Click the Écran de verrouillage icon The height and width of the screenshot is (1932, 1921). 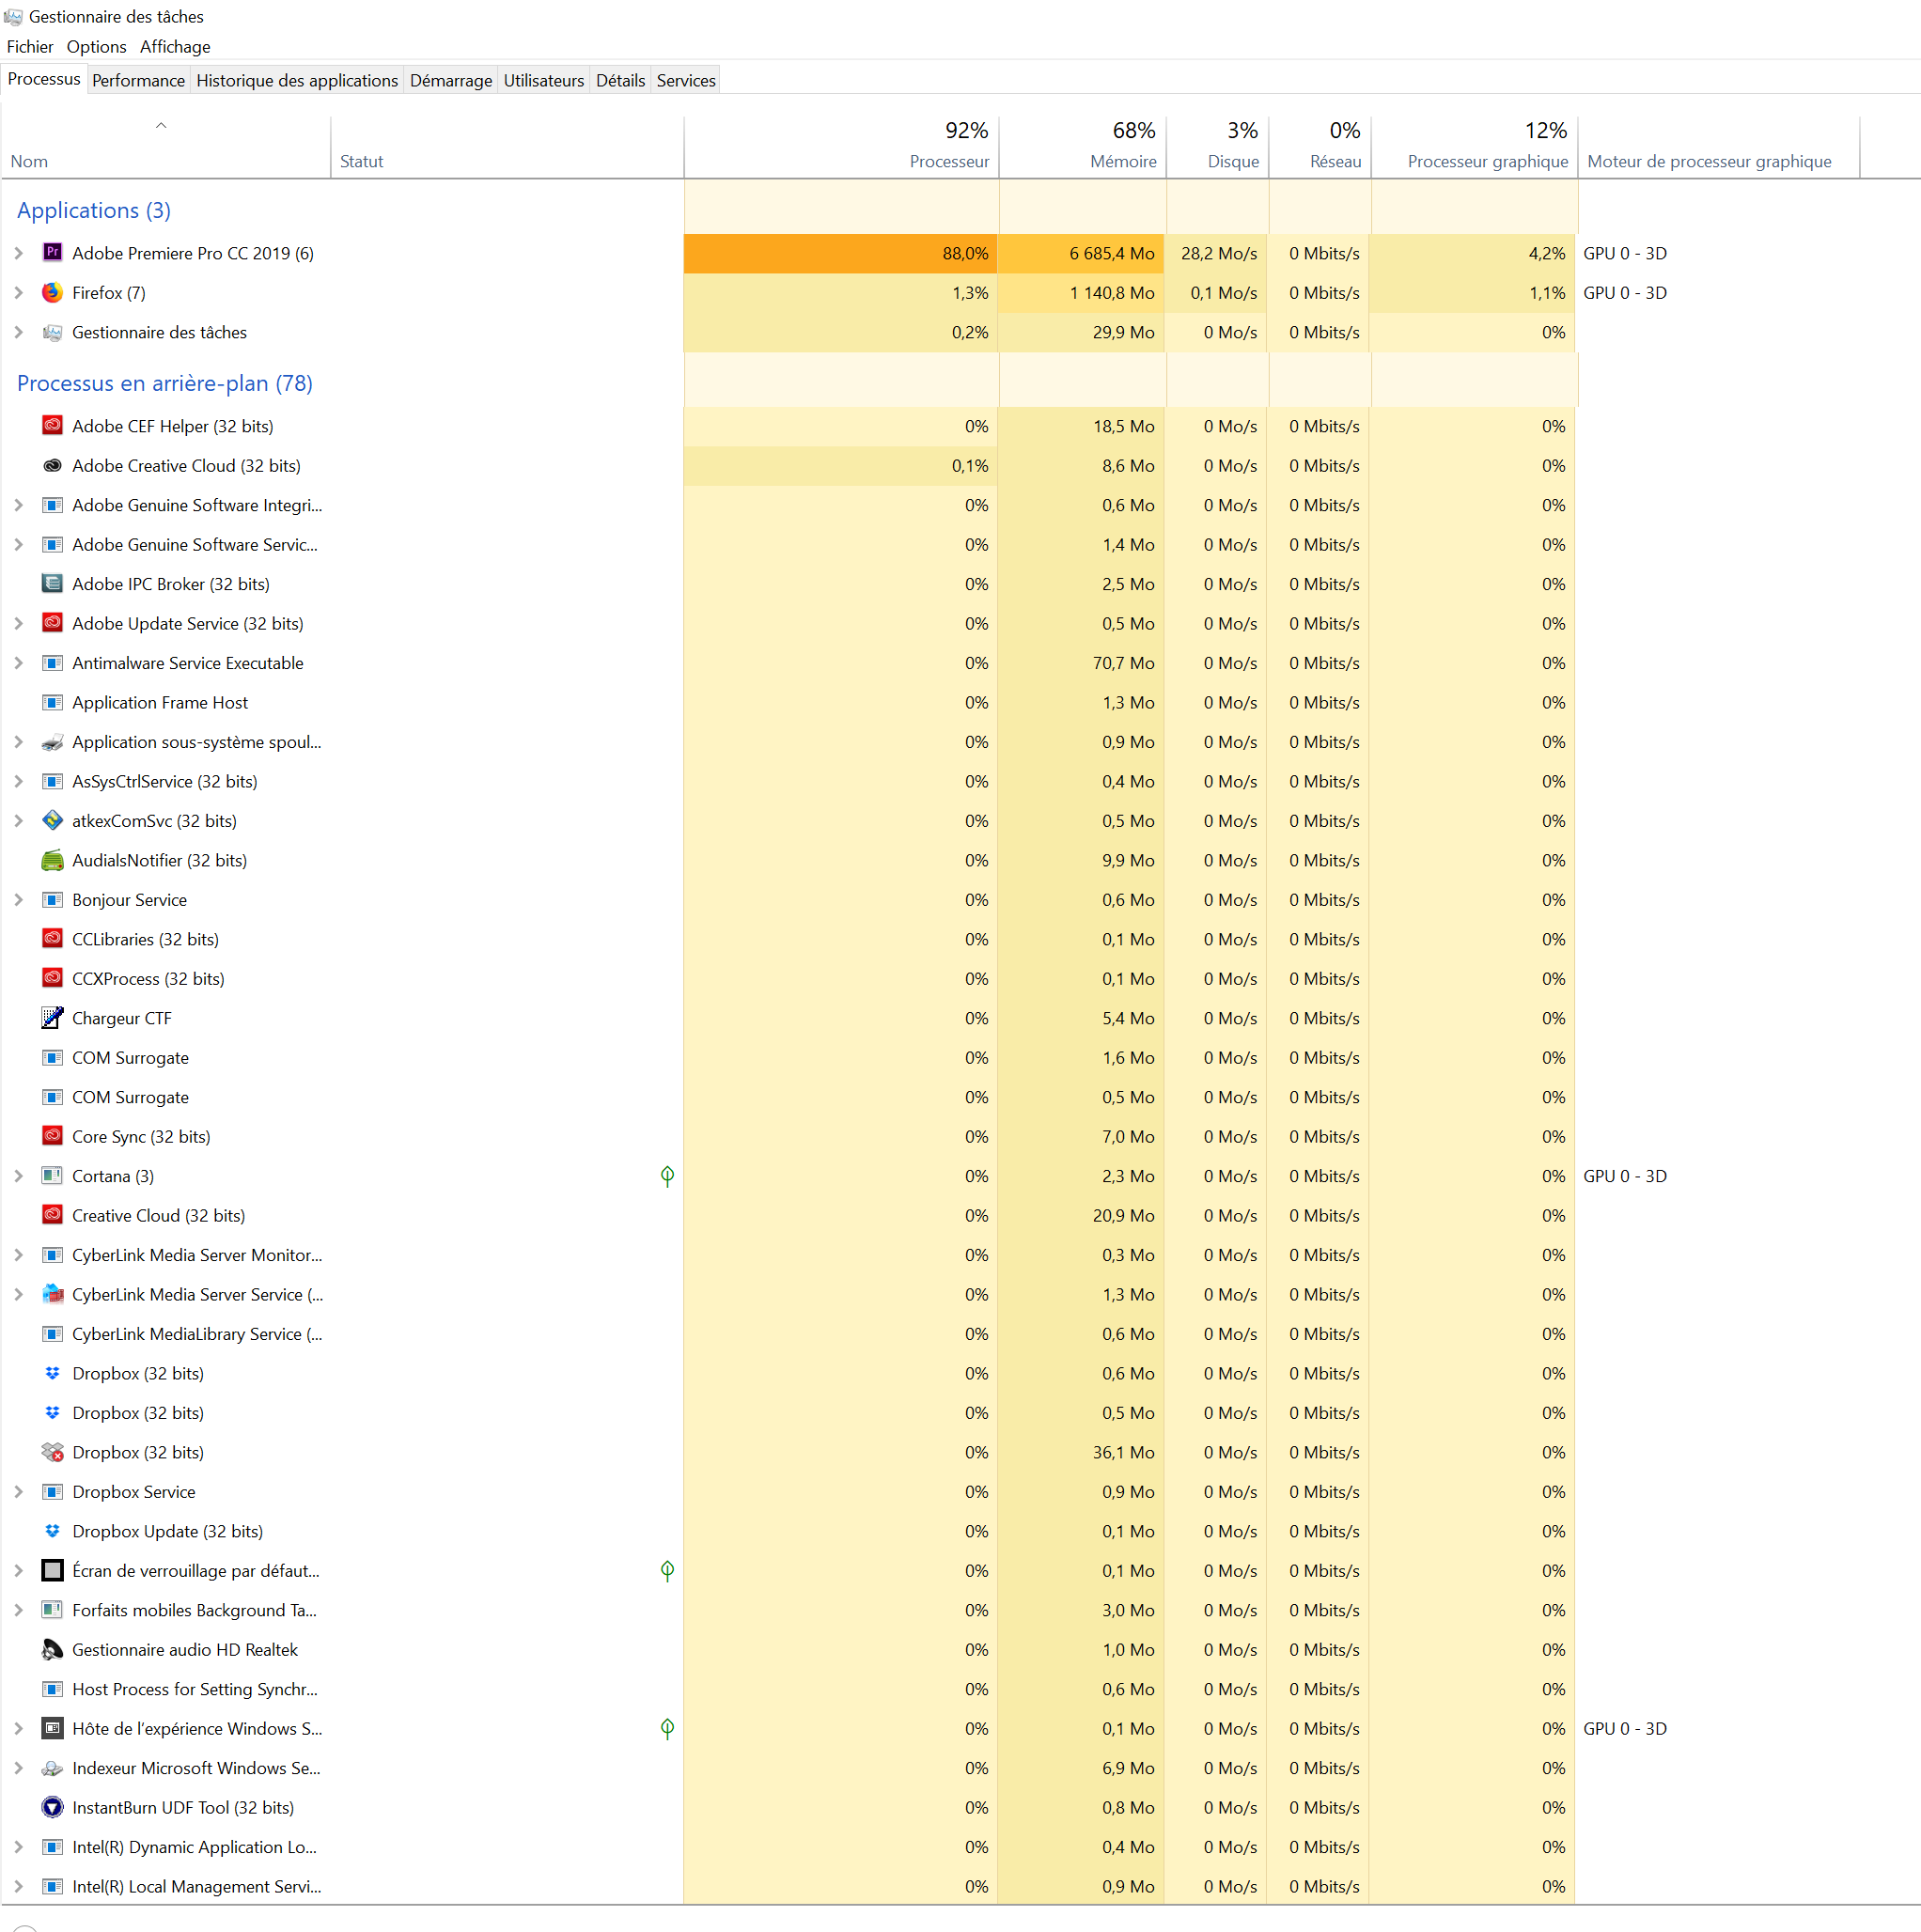[x=52, y=1571]
